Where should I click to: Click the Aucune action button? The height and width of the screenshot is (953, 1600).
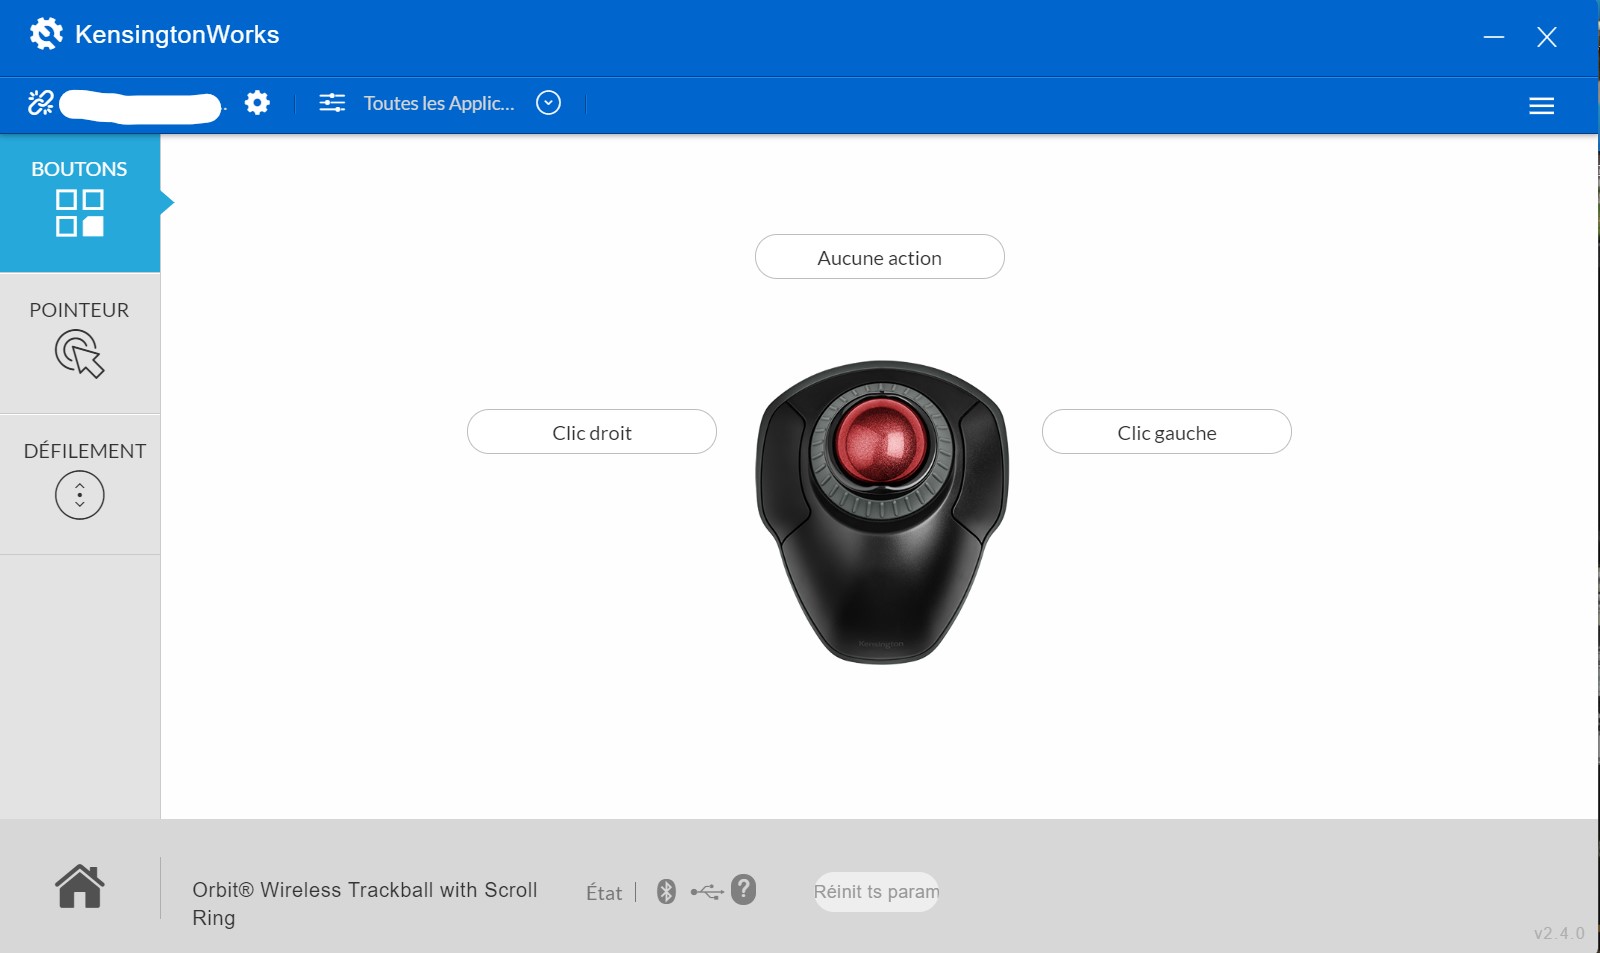click(x=879, y=257)
